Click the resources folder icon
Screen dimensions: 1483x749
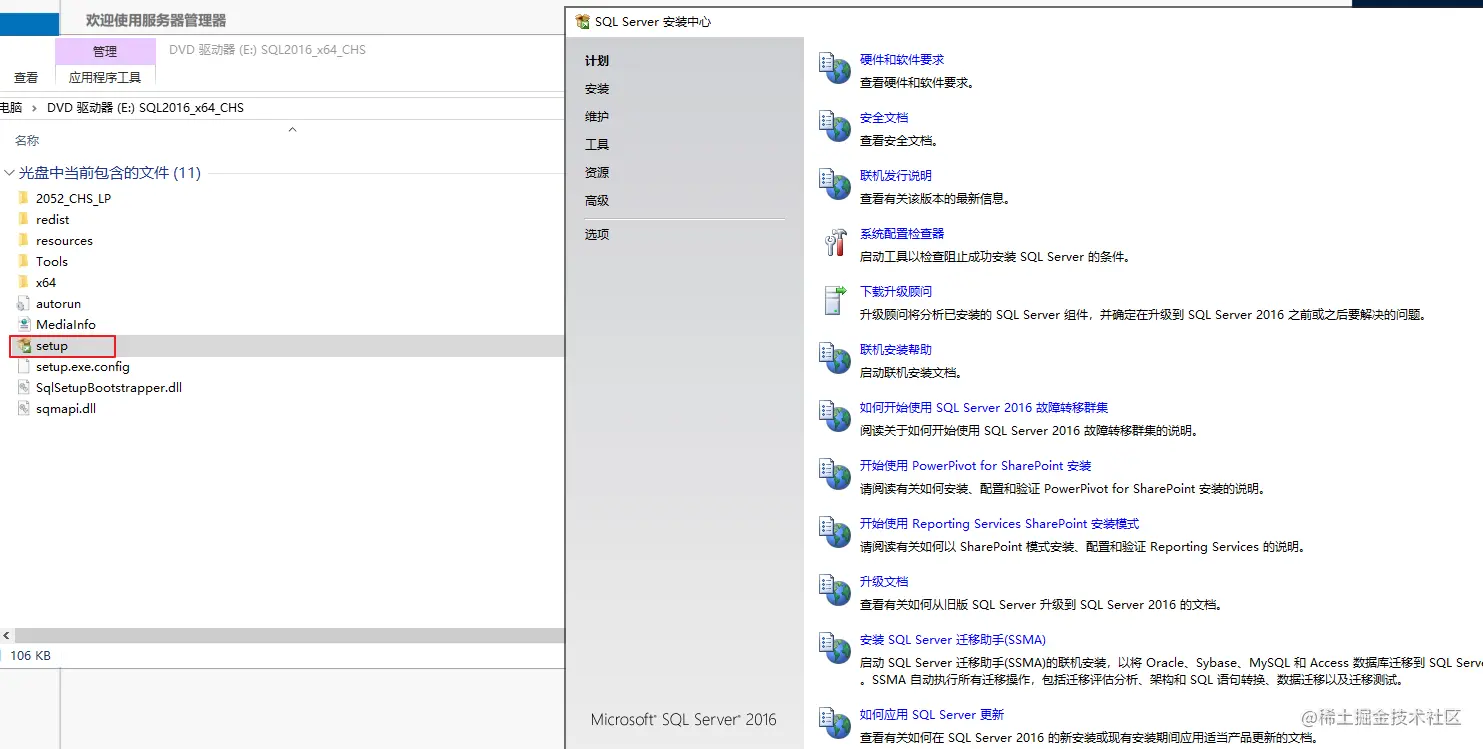point(24,240)
